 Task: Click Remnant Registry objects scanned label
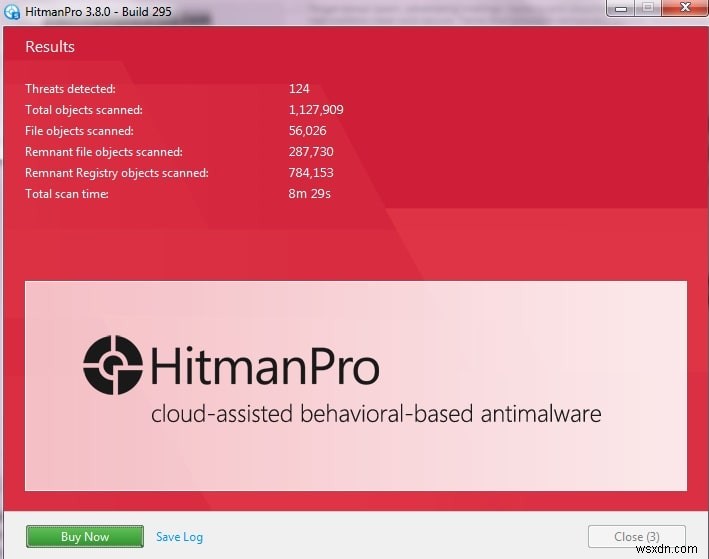(x=117, y=173)
